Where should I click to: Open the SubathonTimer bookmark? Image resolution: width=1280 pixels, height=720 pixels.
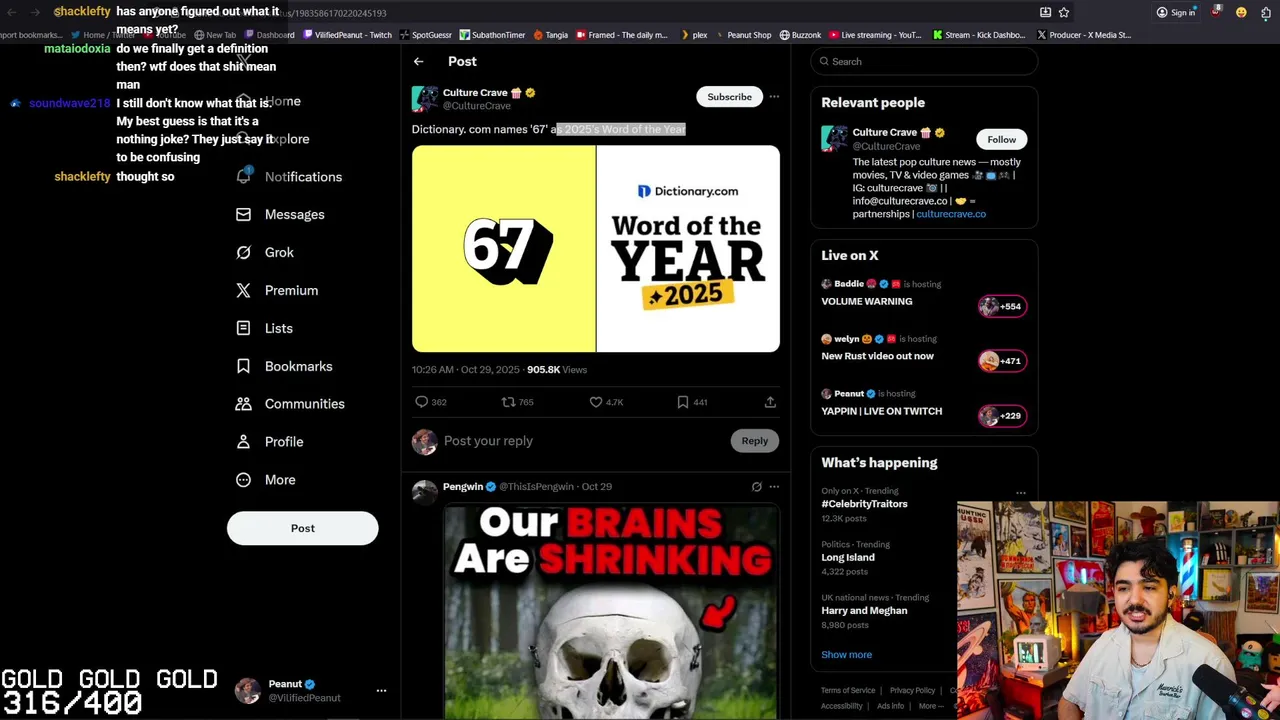(492, 35)
